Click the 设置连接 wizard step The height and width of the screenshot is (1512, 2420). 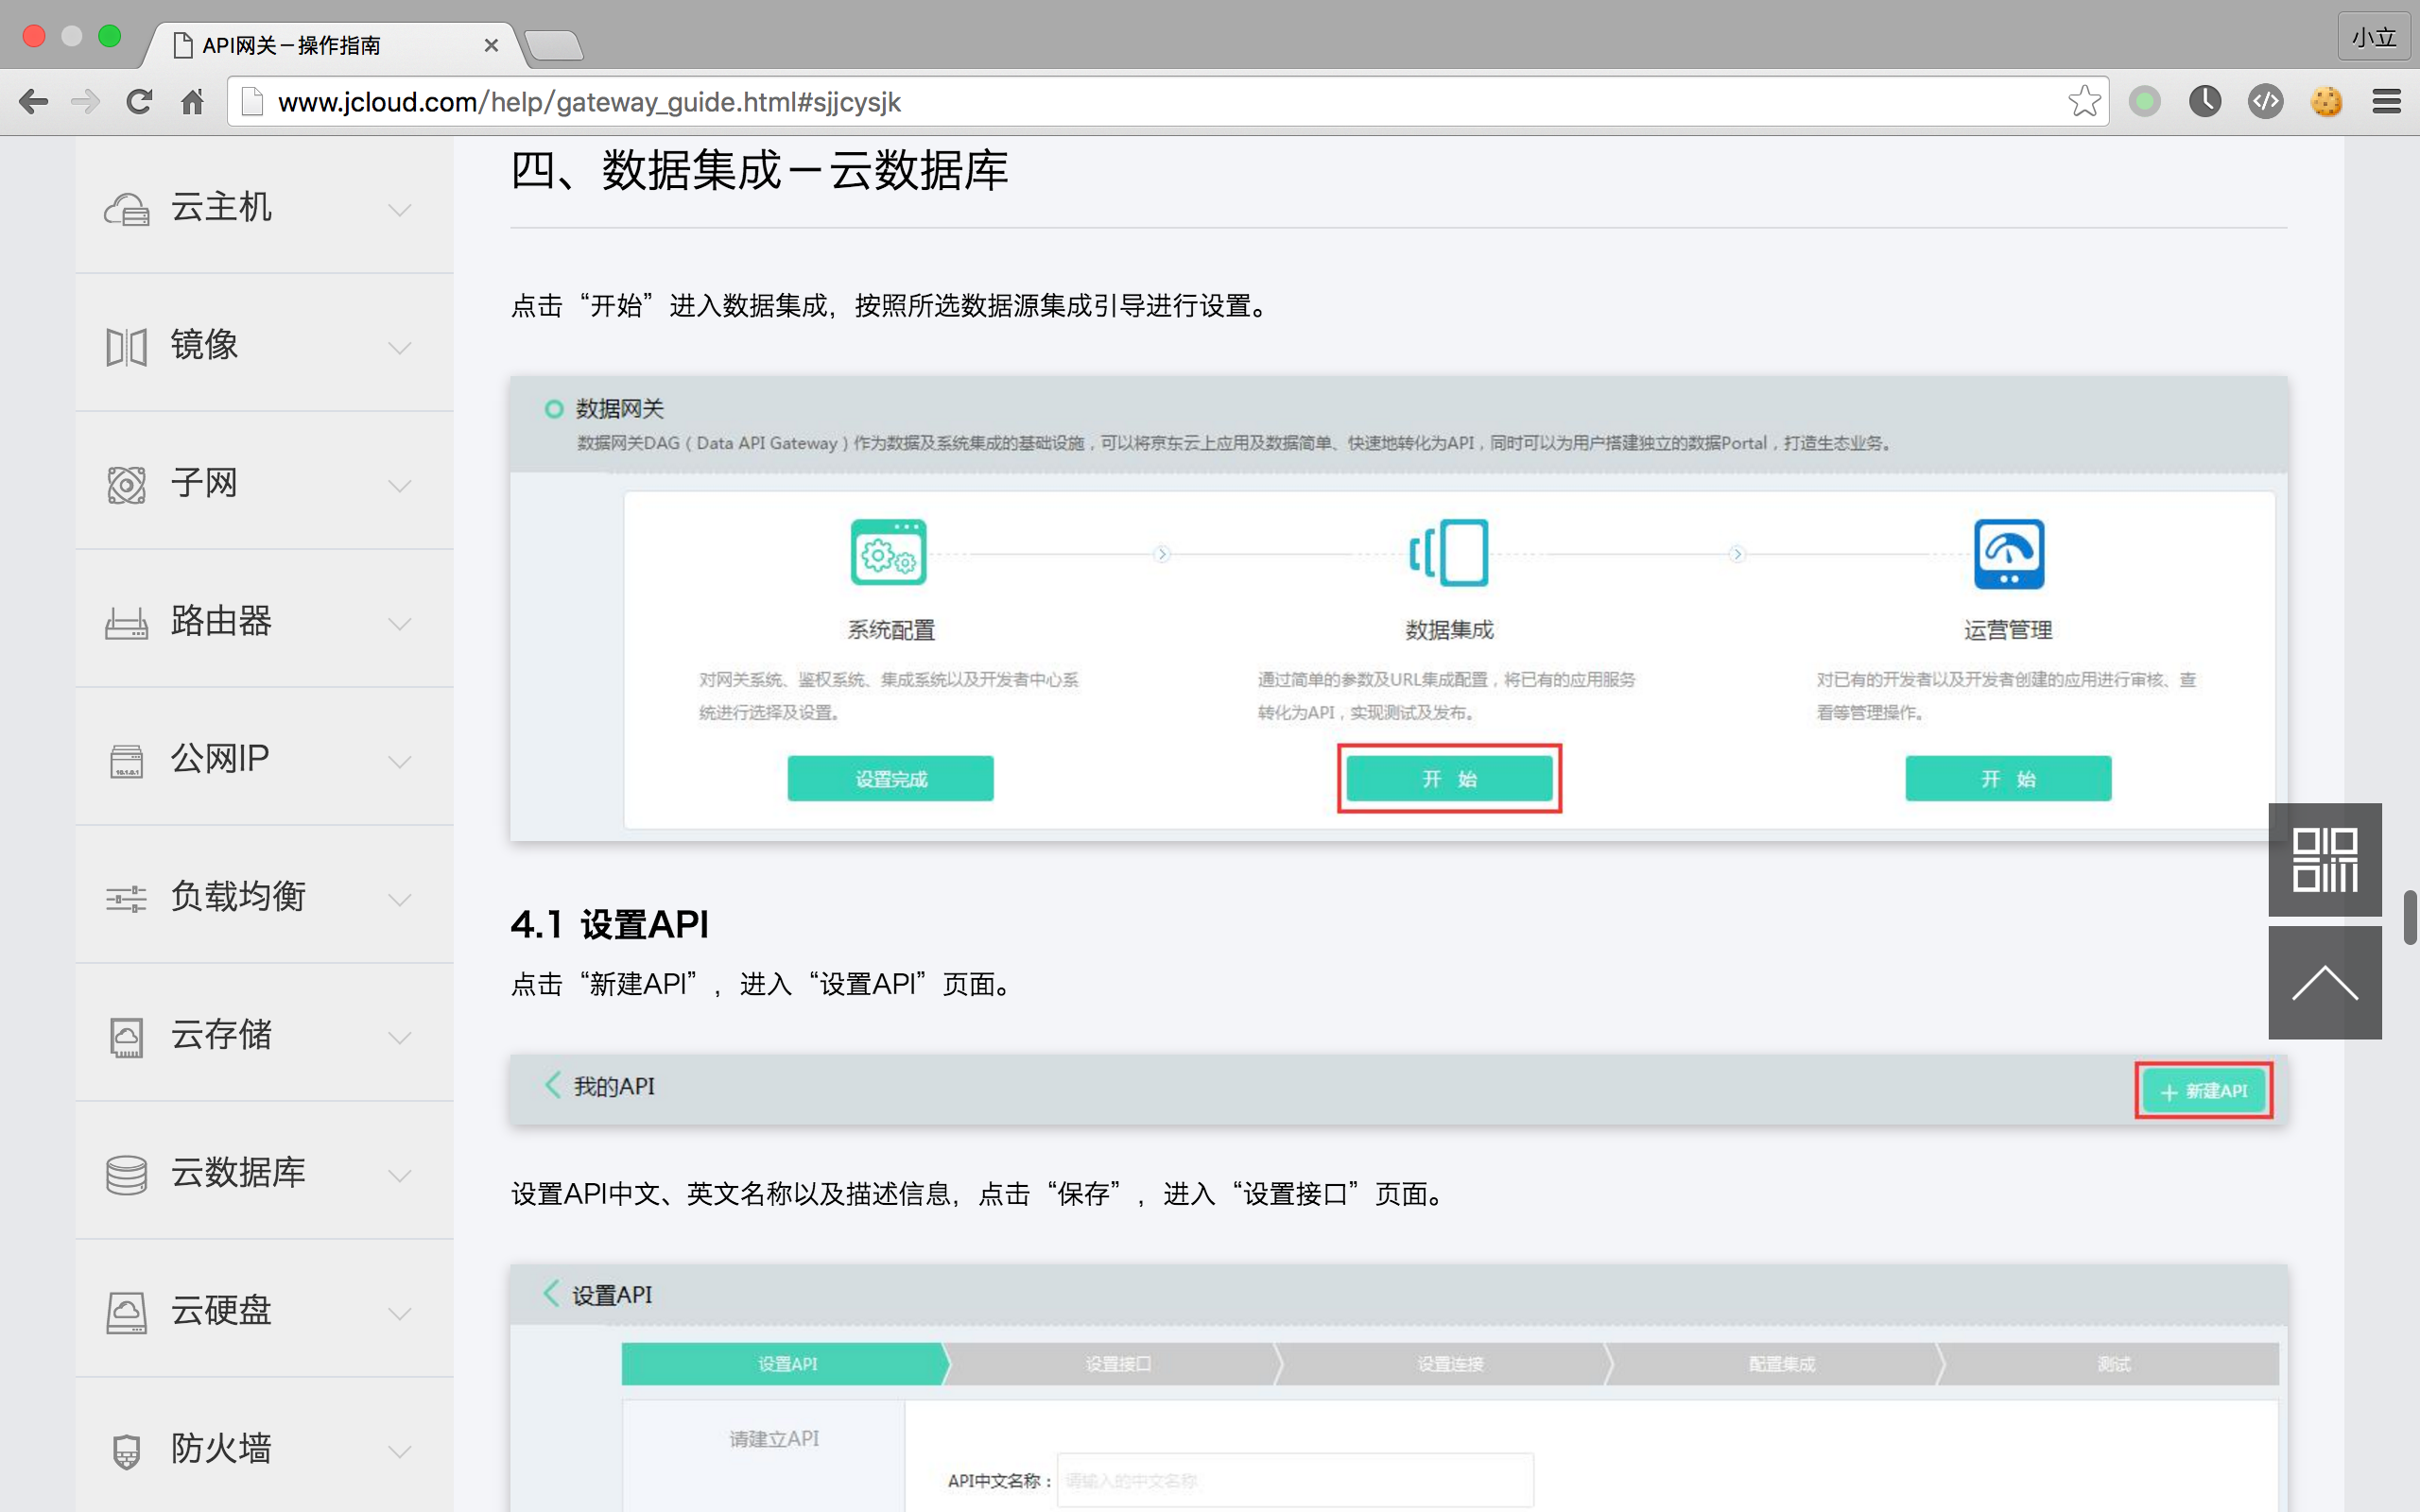(x=1449, y=1364)
